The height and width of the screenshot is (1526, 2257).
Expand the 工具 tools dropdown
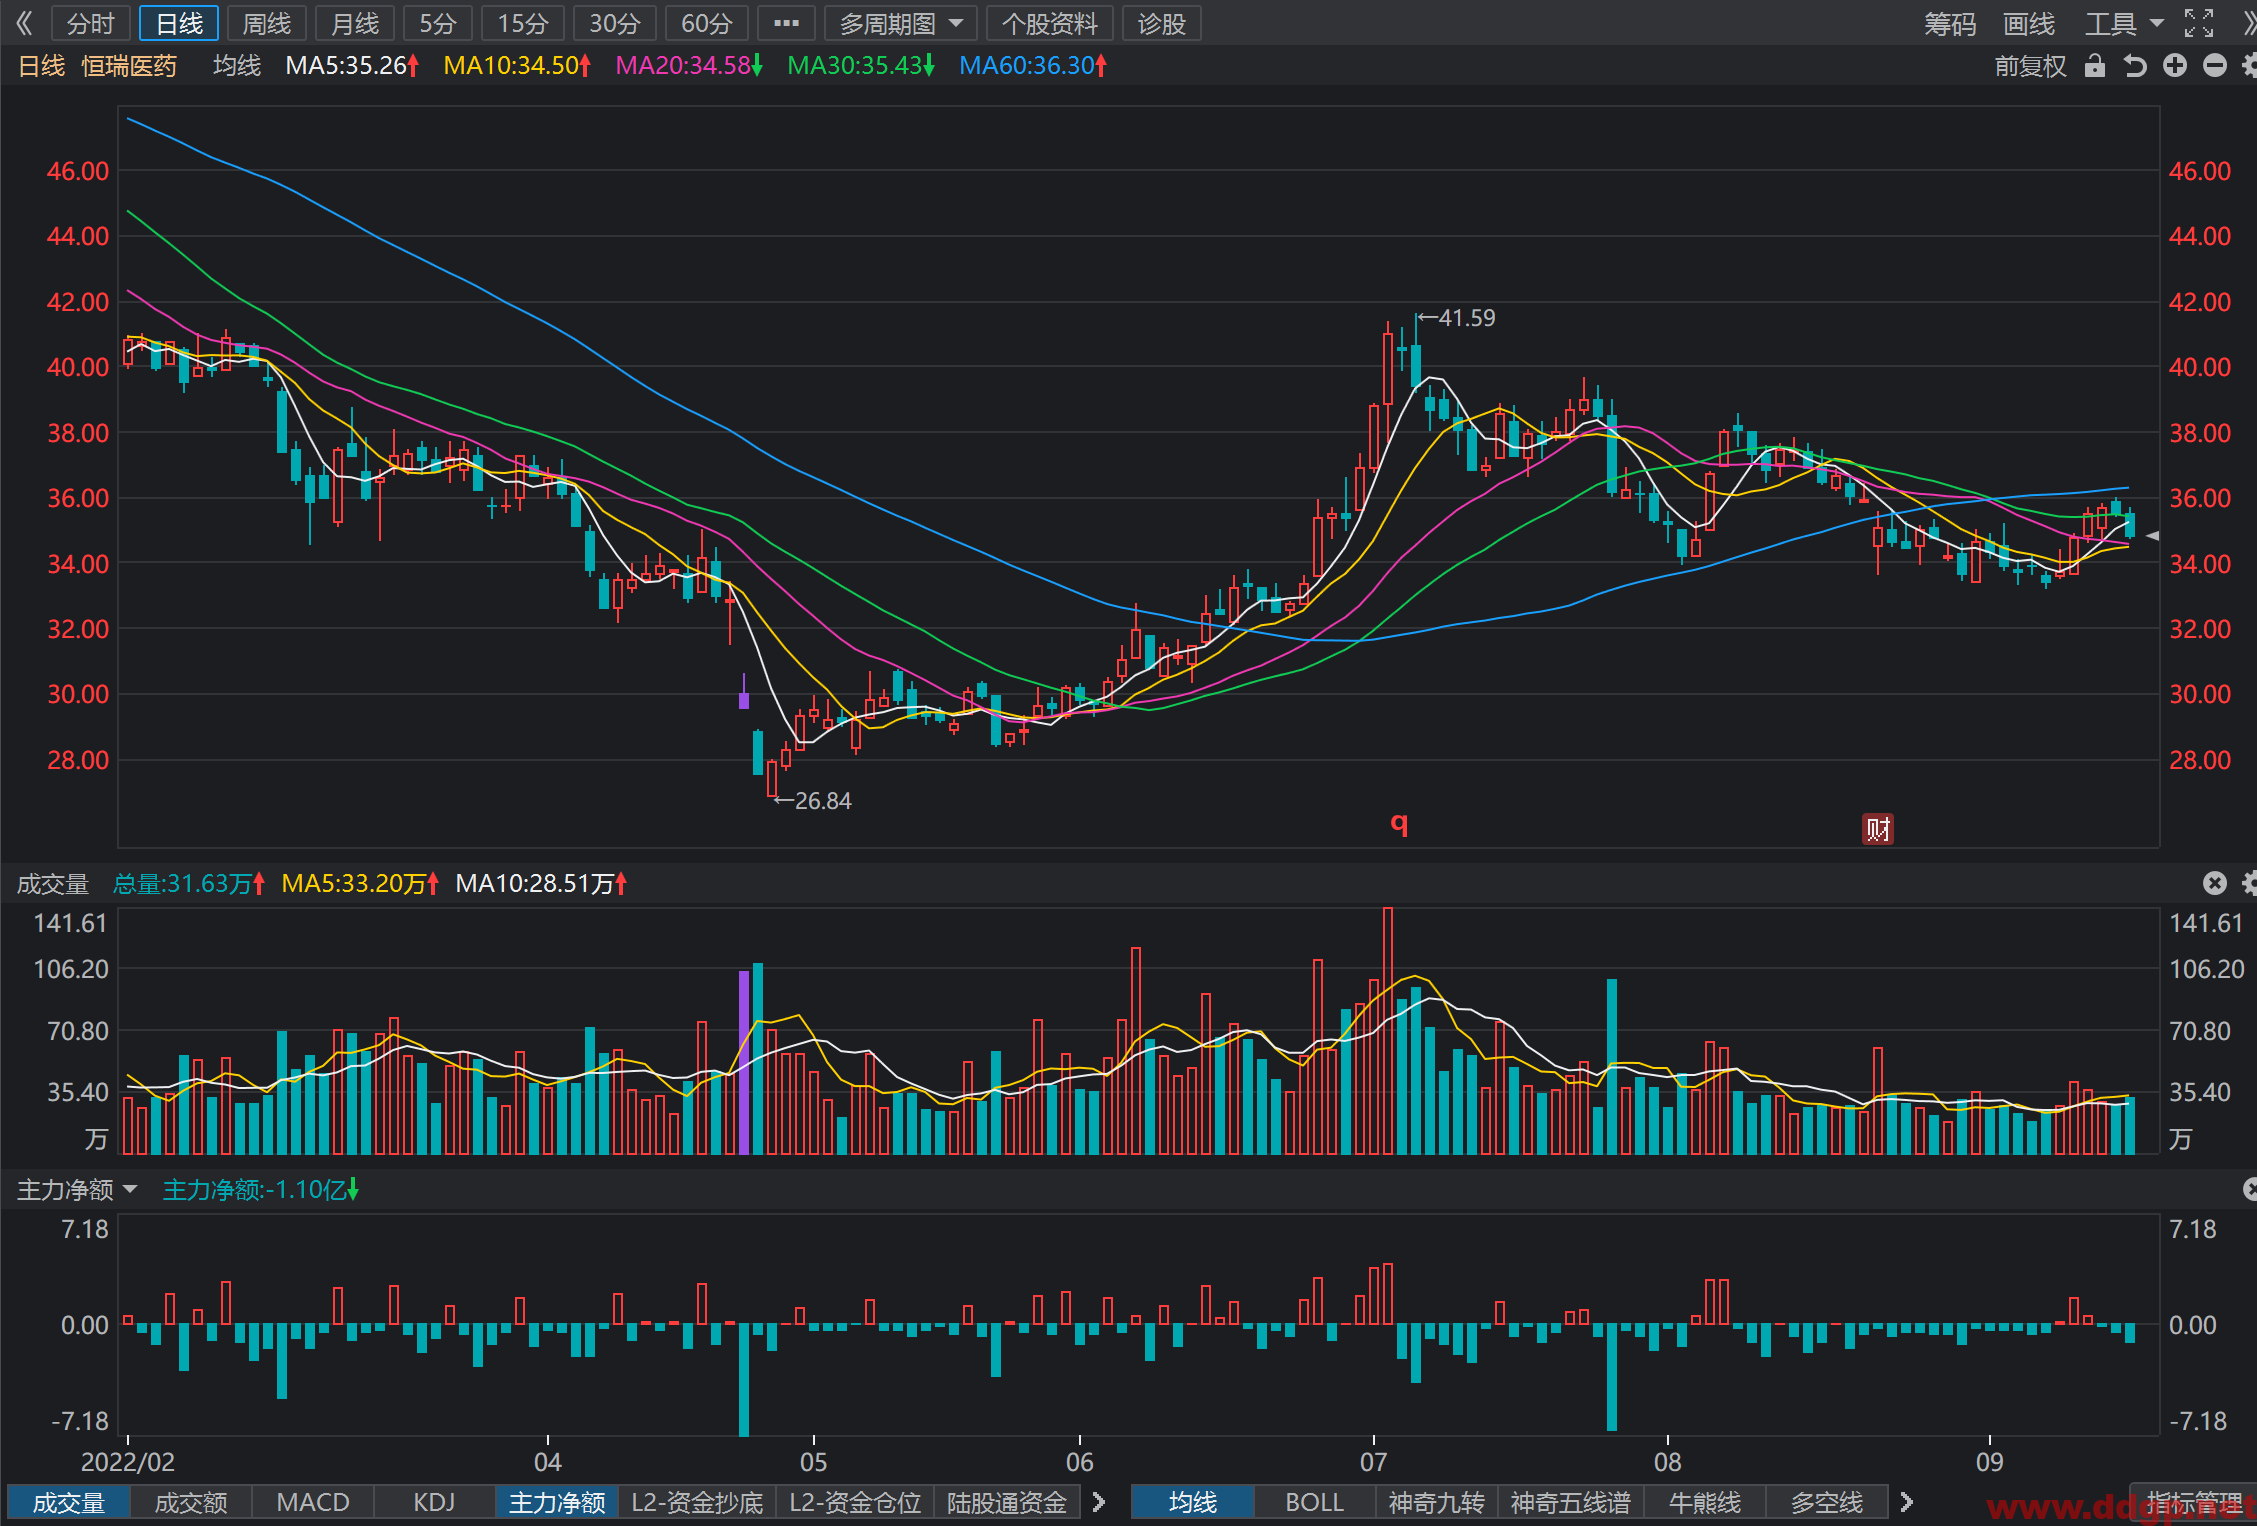click(2124, 23)
